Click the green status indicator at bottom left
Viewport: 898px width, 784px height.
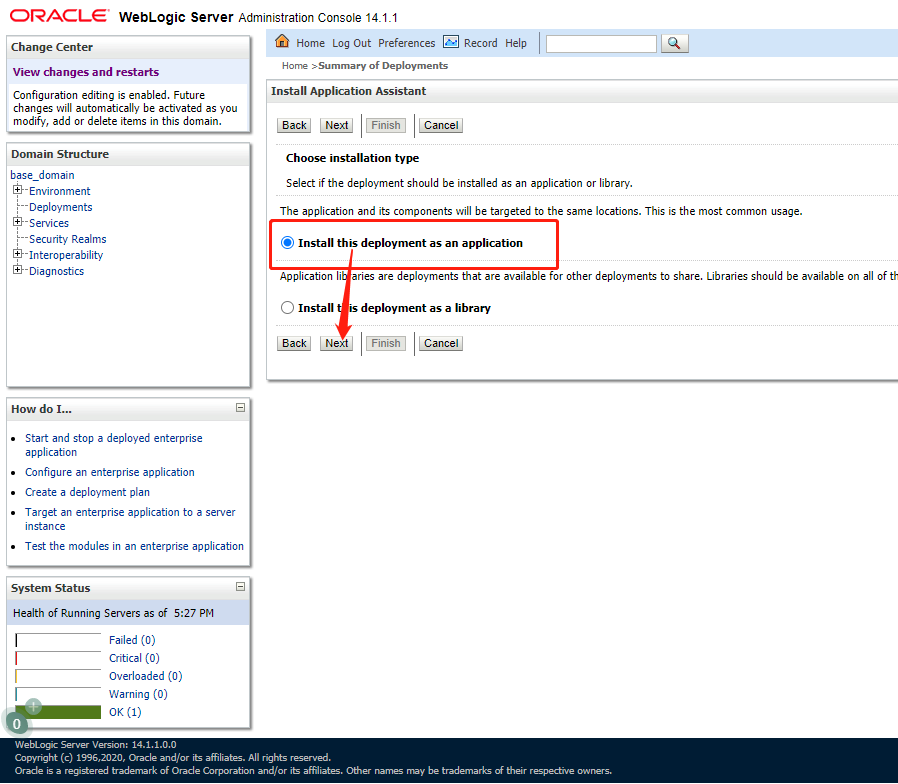tap(16, 720)
